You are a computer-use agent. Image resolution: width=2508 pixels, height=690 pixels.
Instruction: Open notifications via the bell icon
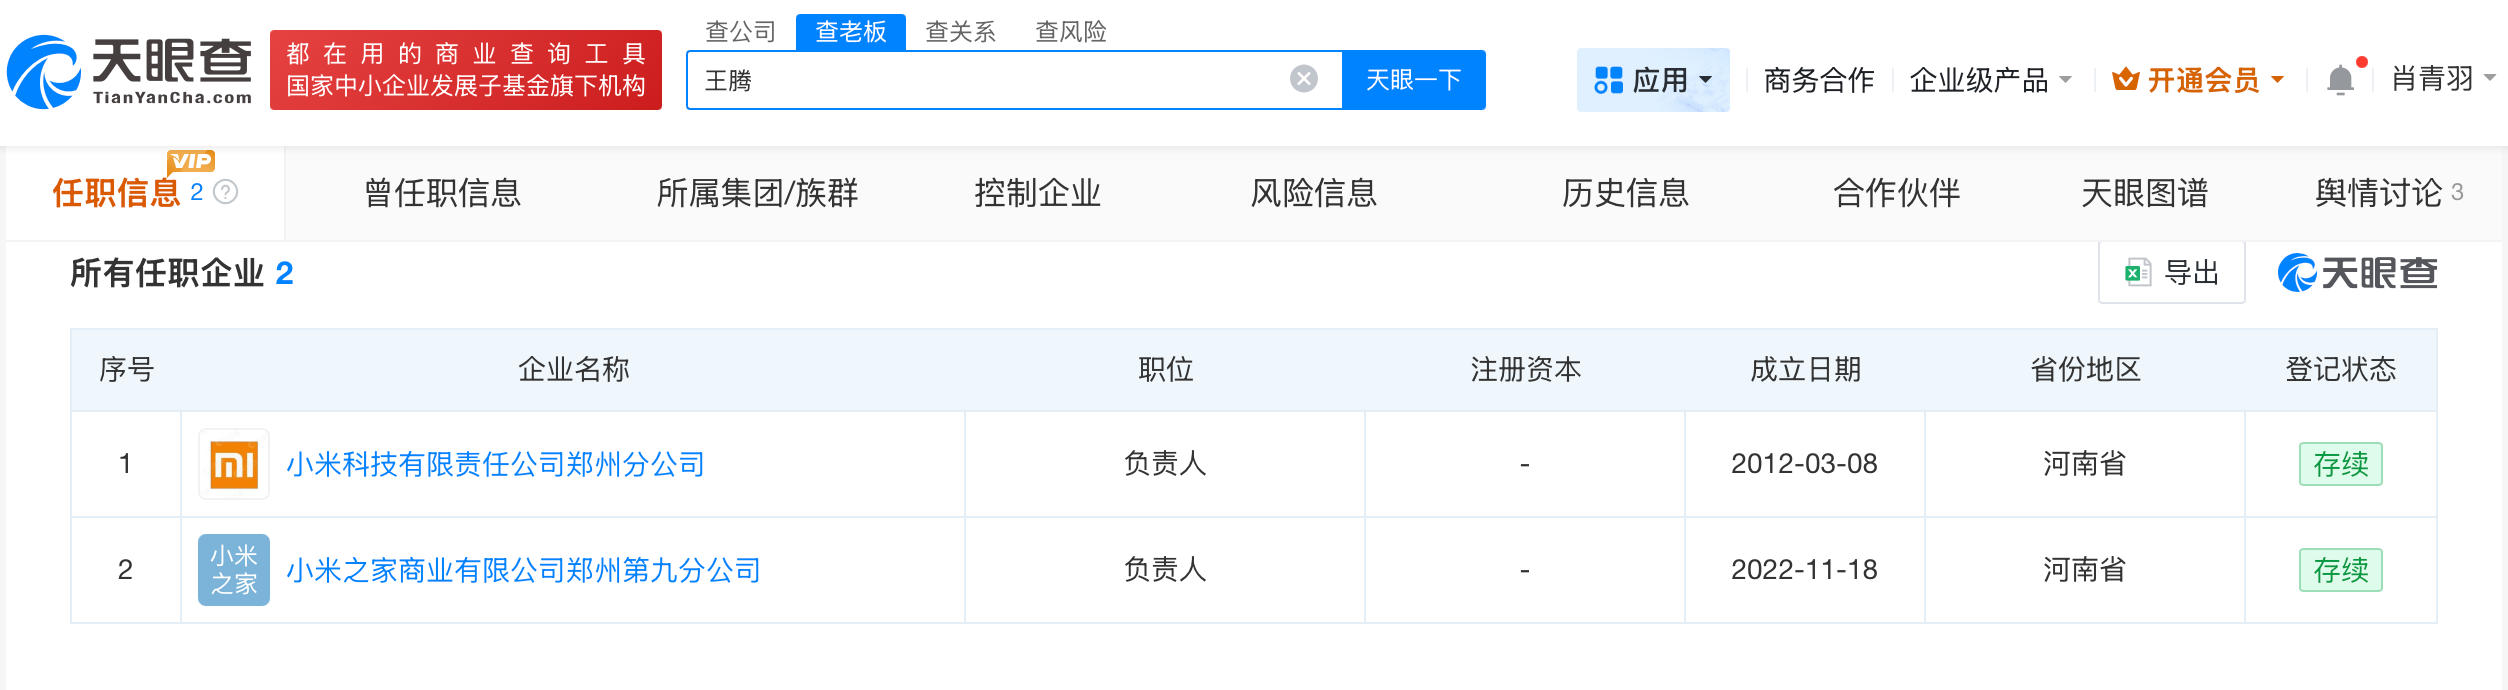(2339, 78)
